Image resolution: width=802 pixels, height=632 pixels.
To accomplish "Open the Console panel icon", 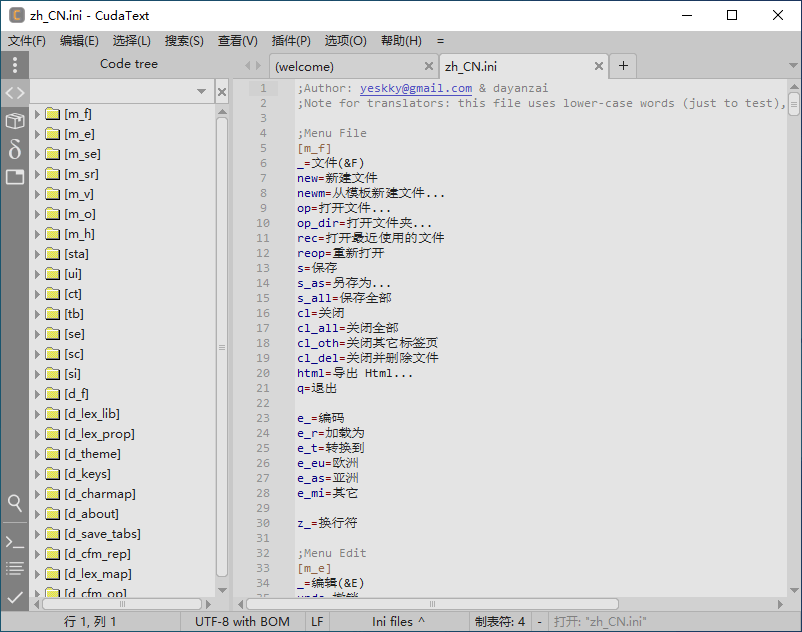I will [x=15, y=542].
